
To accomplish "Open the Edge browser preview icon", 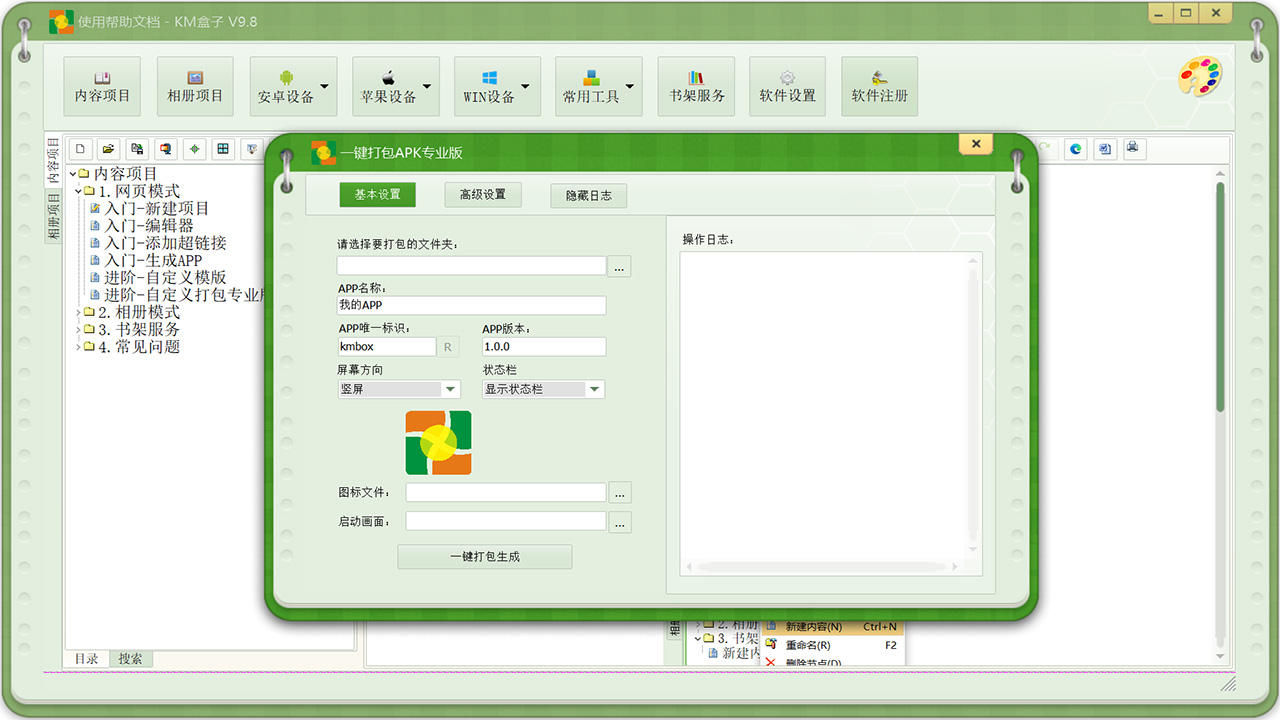I will coord(1075,148).
